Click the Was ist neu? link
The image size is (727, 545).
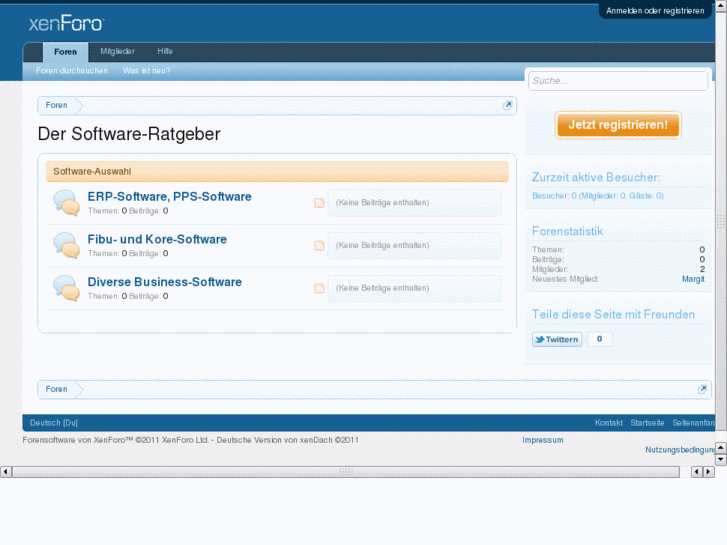pyautogui.click(x=146, y=71)
